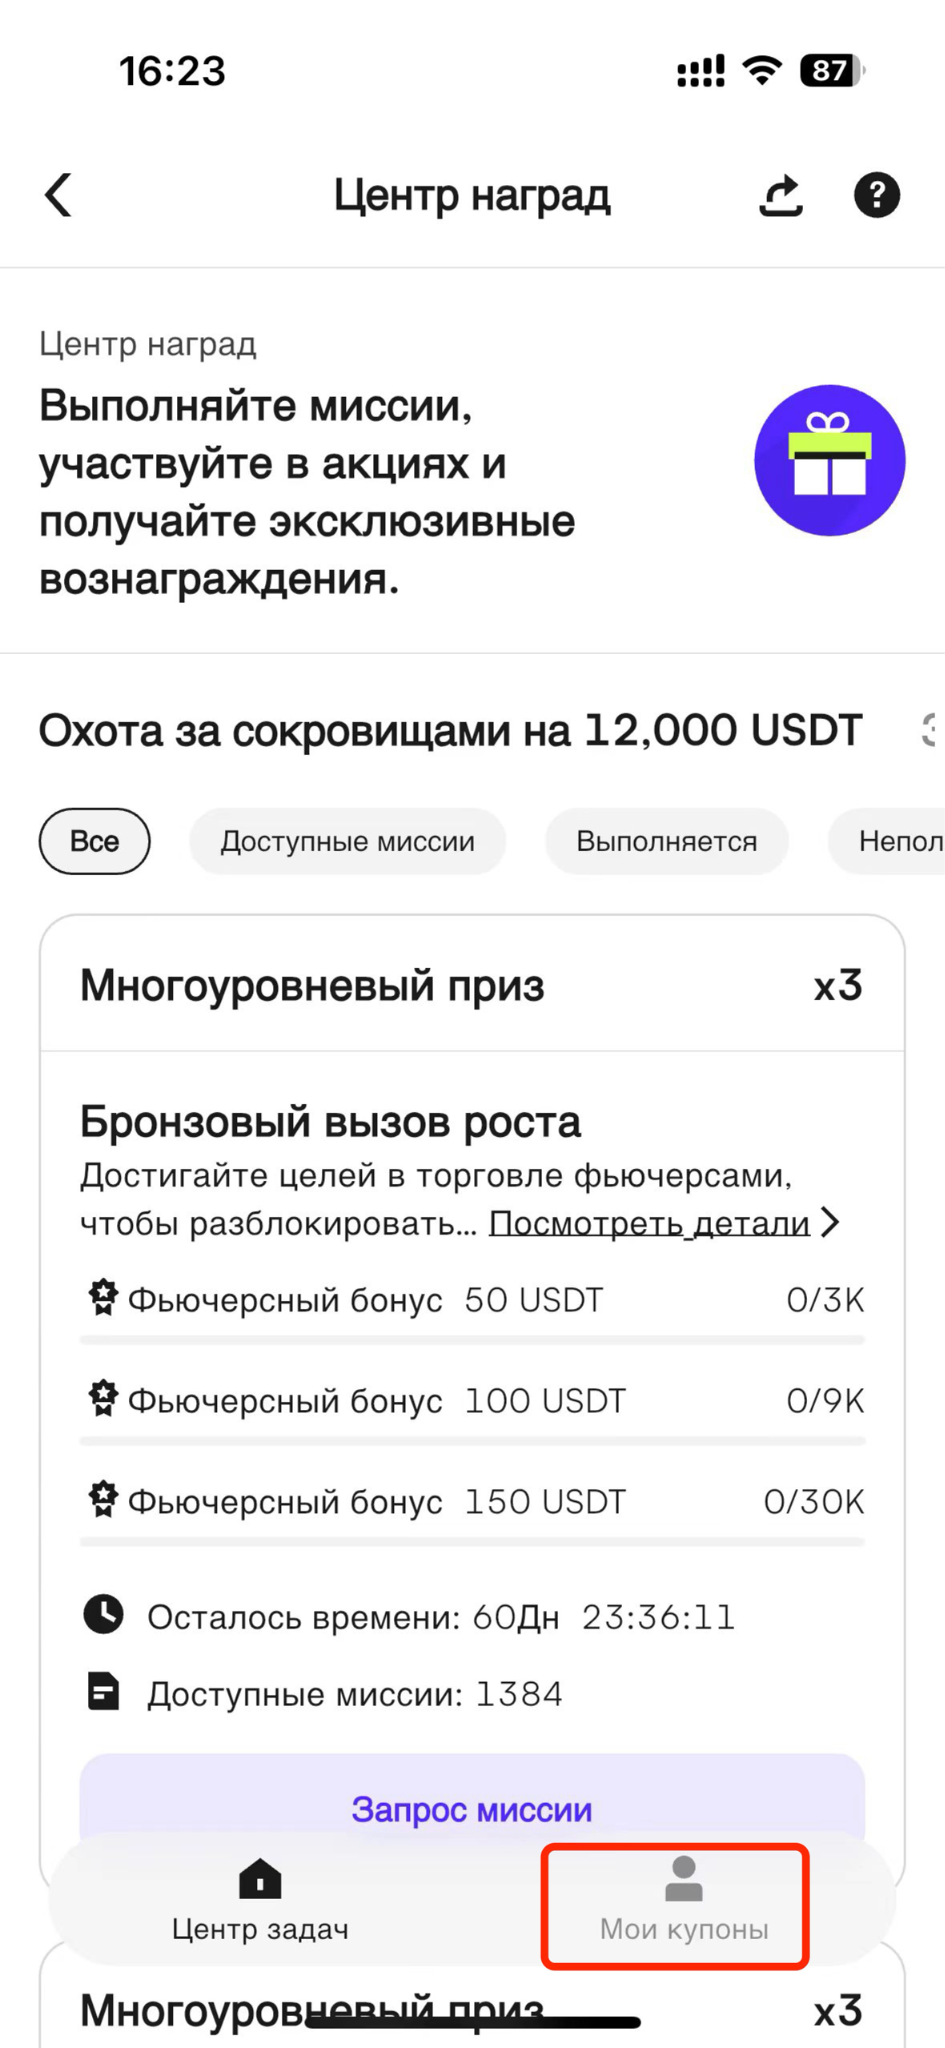Open the Посмотреть детали link
This screenshot has height=2048, width=945.
(649, 1223)
